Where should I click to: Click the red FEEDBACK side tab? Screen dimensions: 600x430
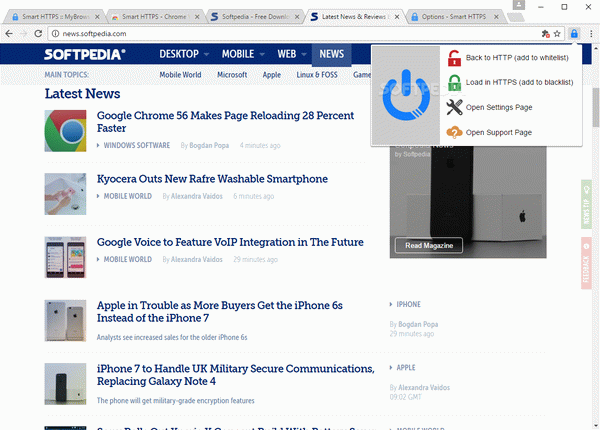(x=586, y=263)
